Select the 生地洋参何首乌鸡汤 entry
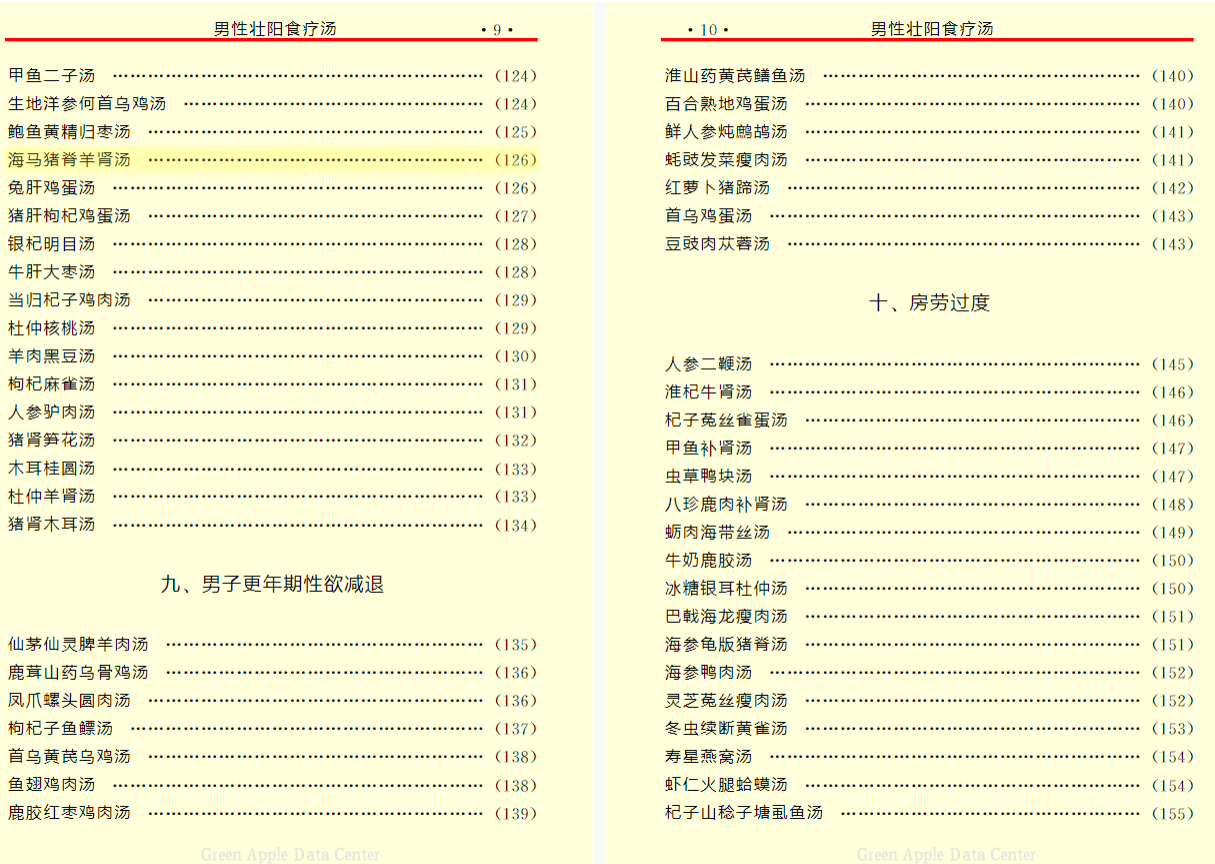The image size is (1215, 864). pos(87,104)
